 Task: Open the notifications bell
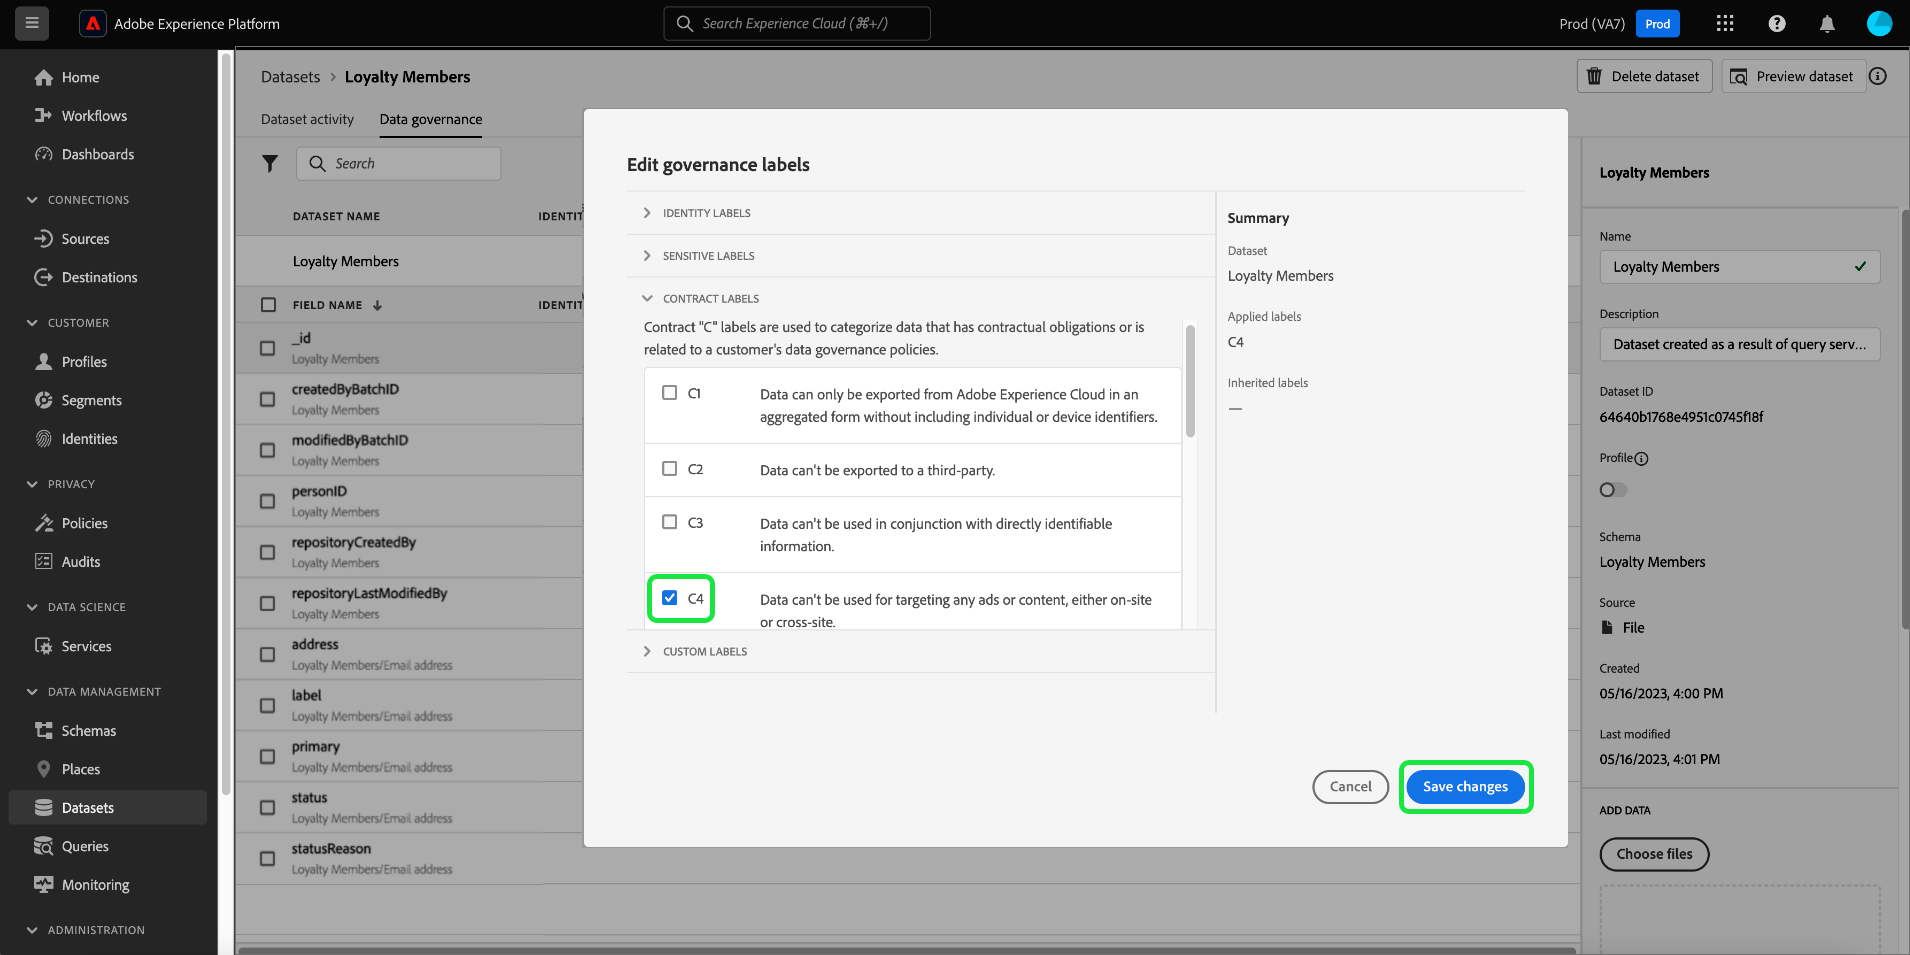pyautogui.click(x=1827, y=24)
